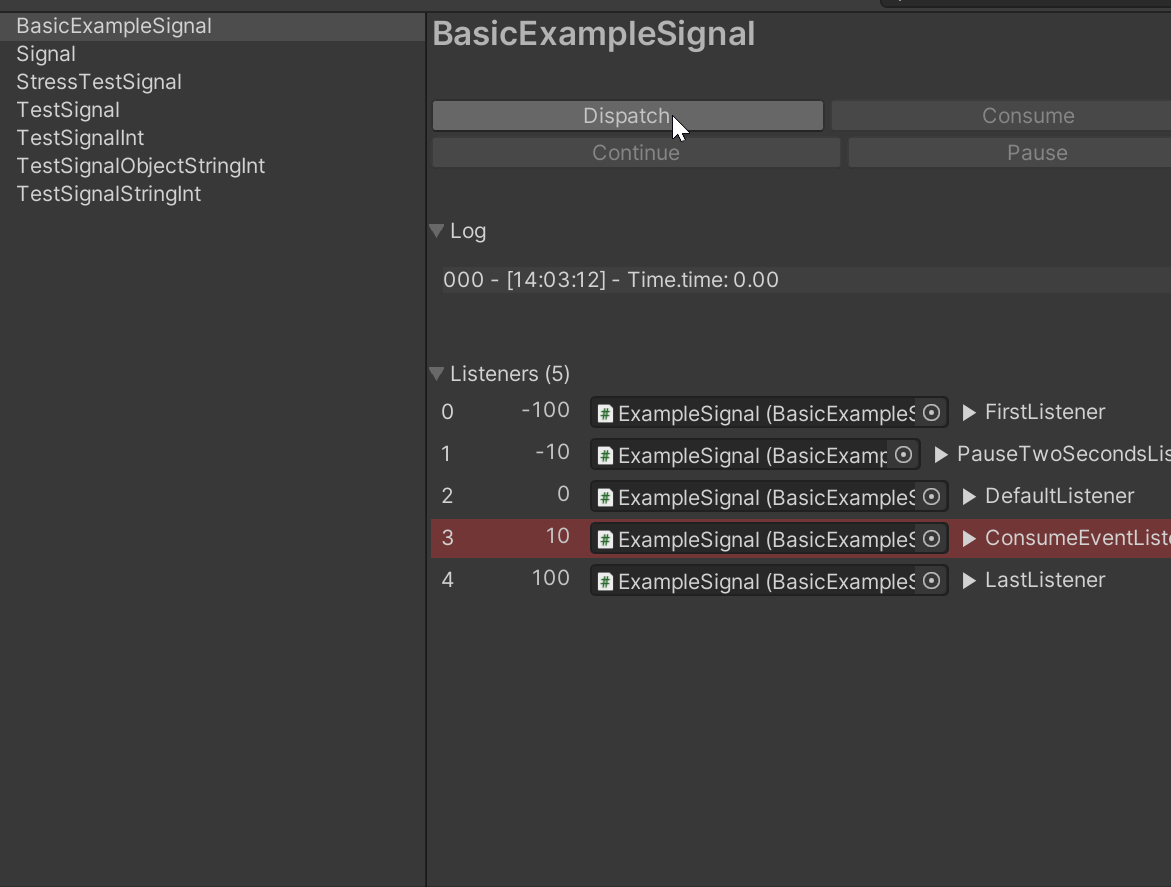Collapse the Listeners (5) foldout

pyautogui.click(x=437, y=374)
